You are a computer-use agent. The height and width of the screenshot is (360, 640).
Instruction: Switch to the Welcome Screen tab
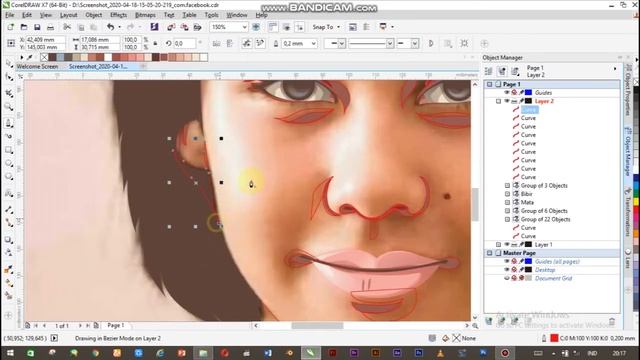pos(37,66)
